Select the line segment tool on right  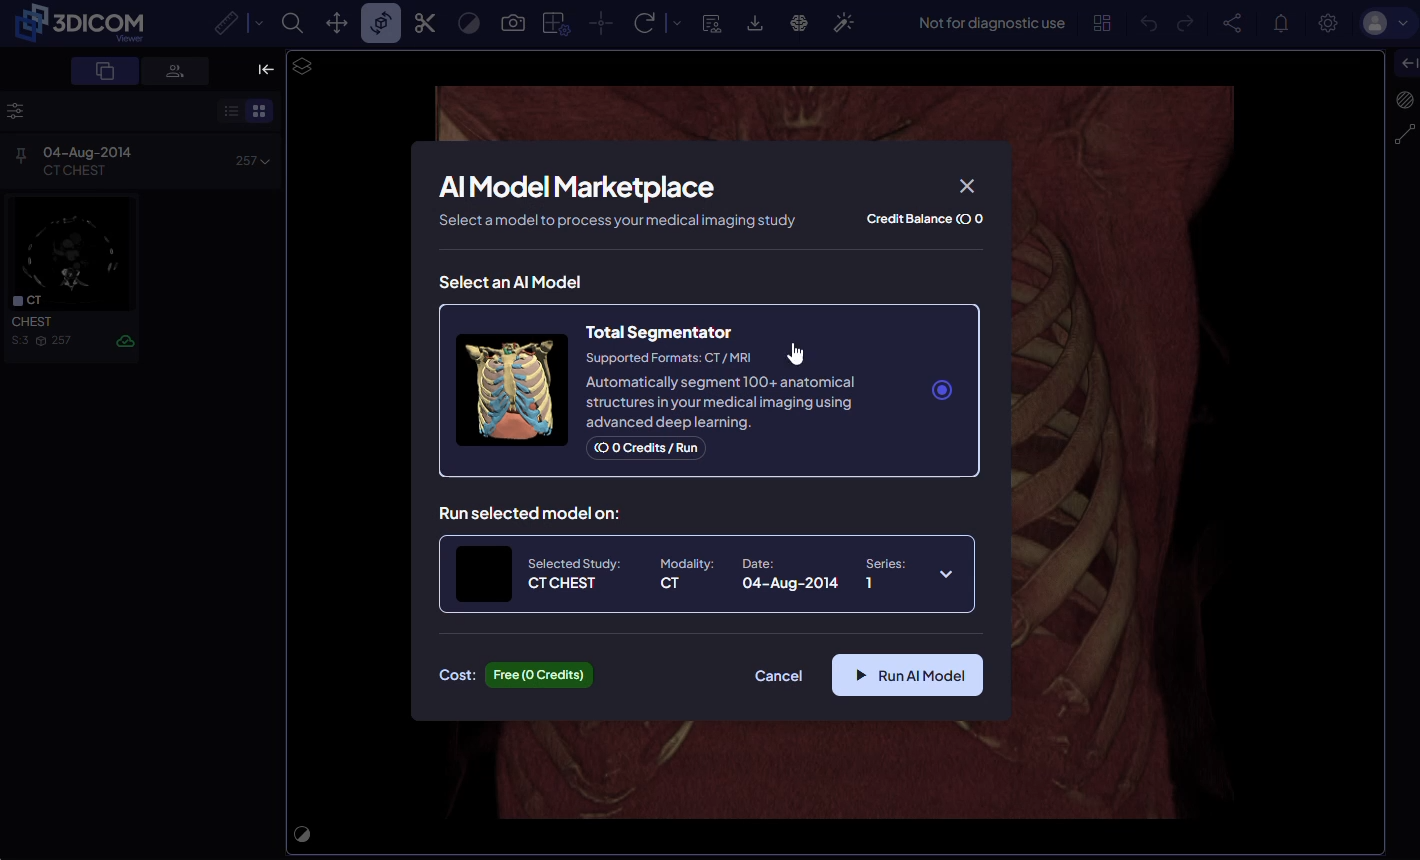click(1405, 134)
